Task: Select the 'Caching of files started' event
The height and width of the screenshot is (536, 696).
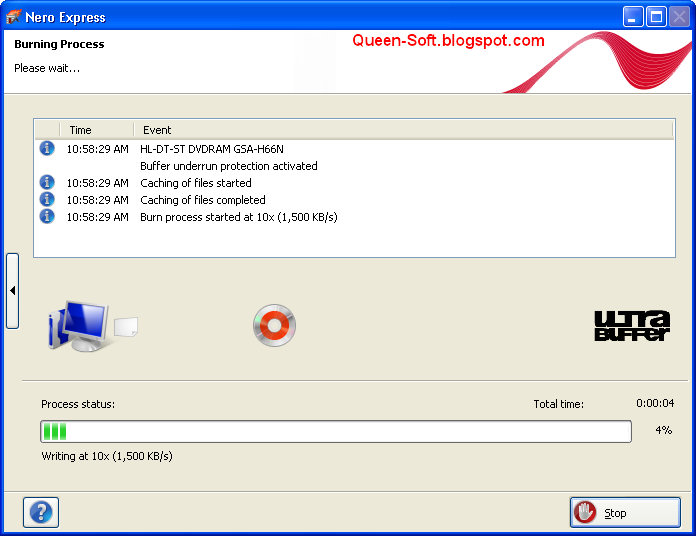Action: click(x=196, y=183)
